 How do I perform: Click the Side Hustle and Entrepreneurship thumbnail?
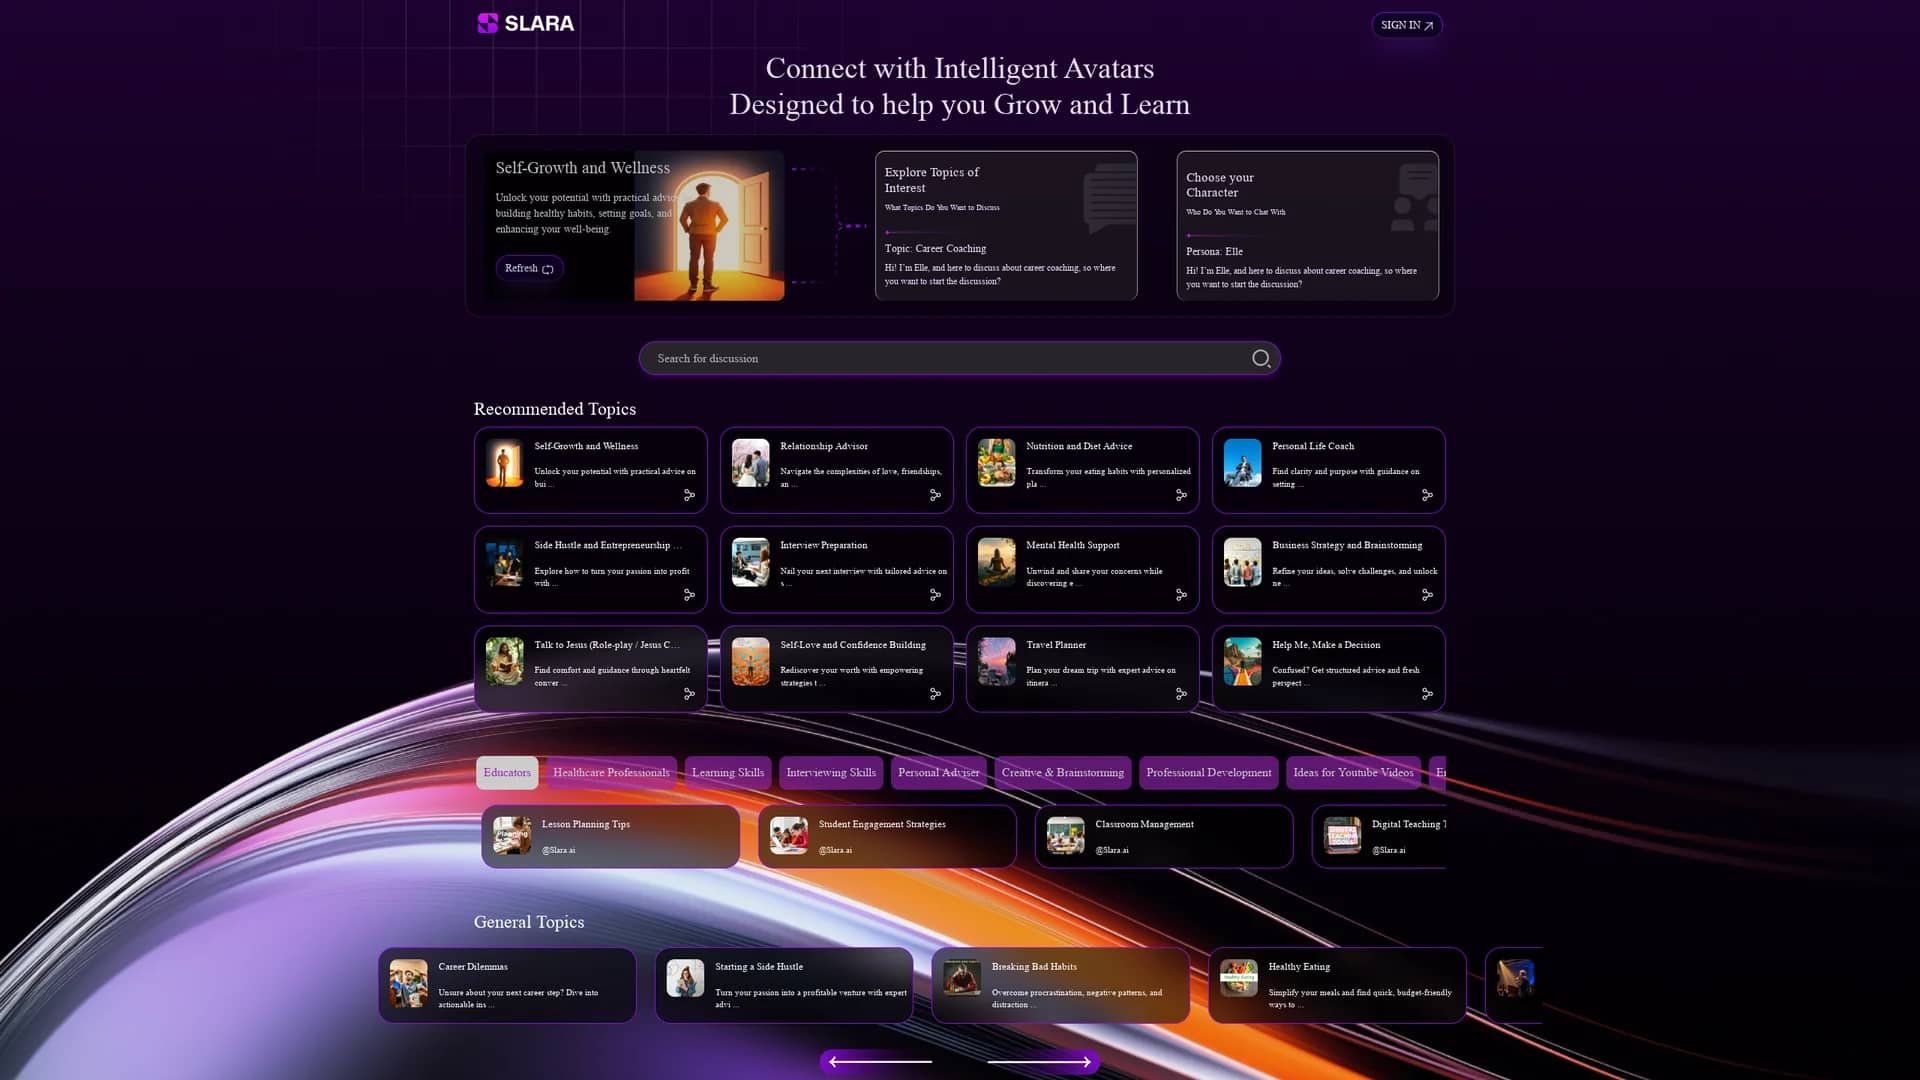504,562
